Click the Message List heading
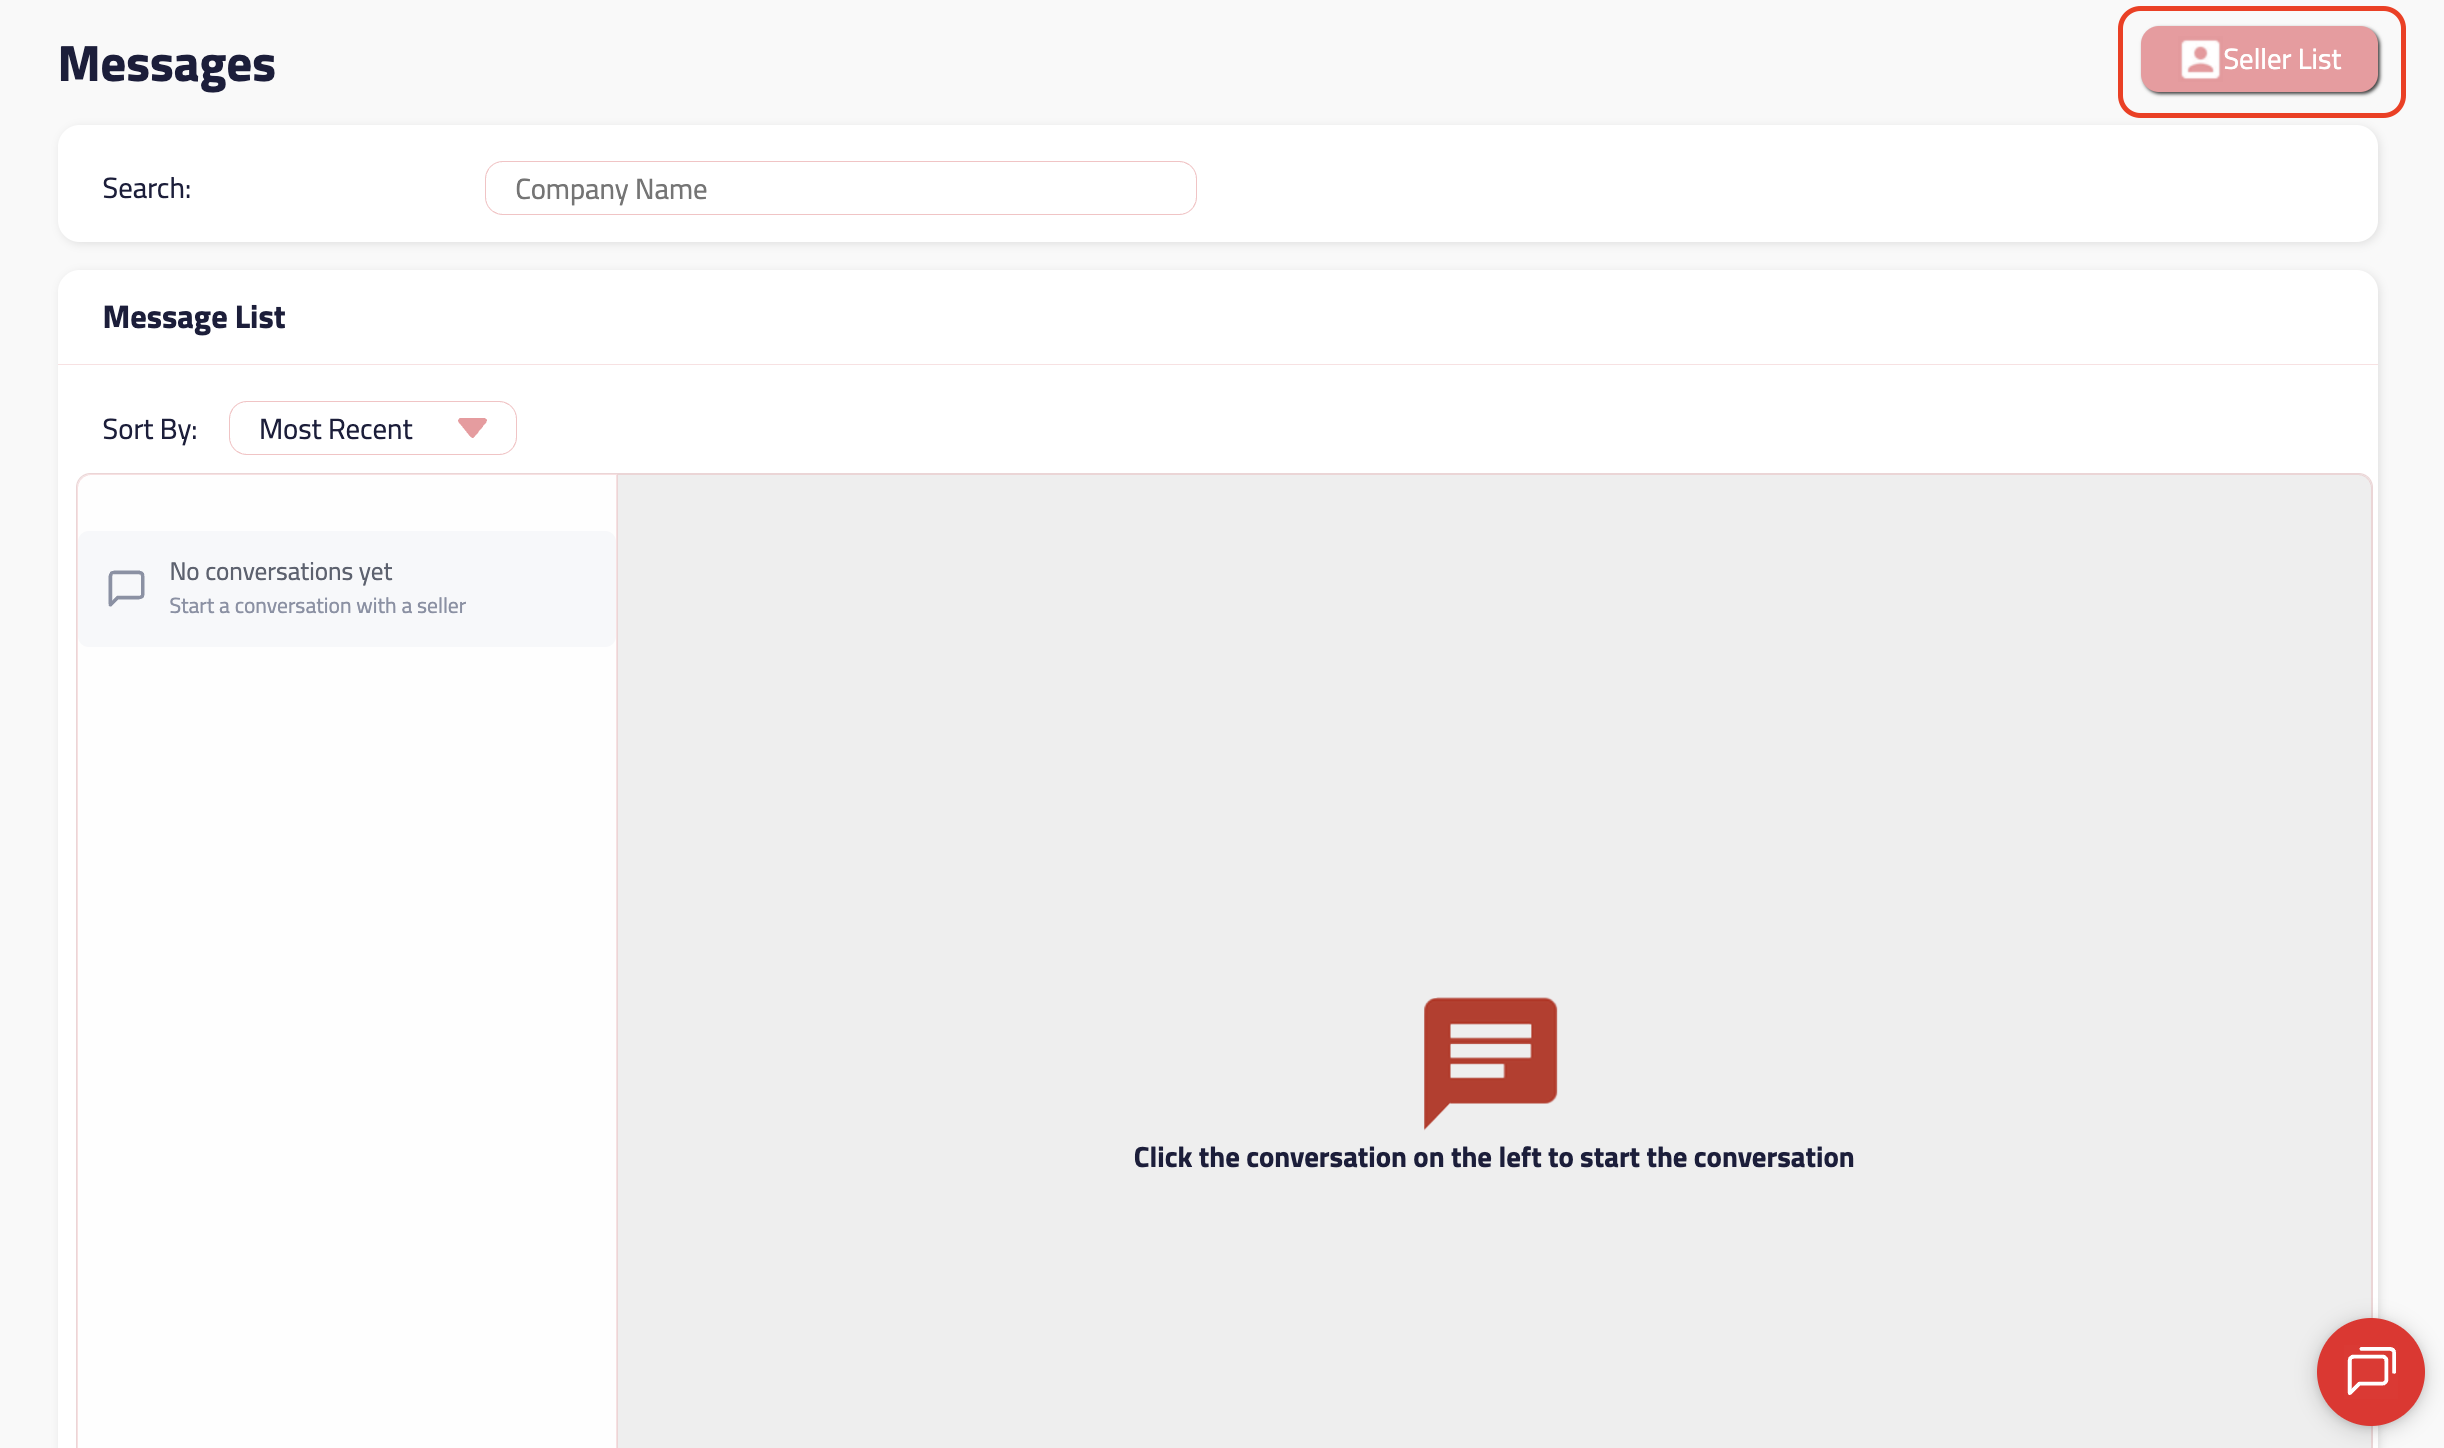The height and width of the screenshot is (1448, 2444). [194, 317]
